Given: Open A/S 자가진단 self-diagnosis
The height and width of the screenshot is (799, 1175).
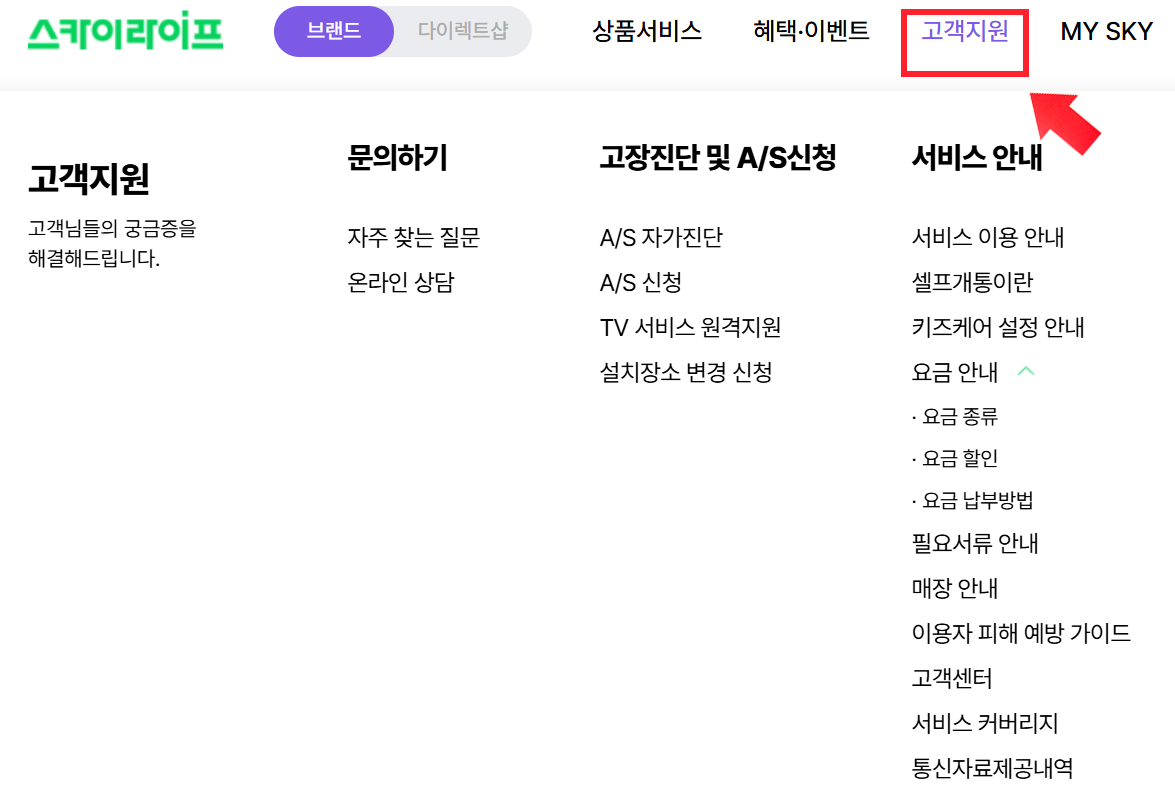Looking at the screenshot, I should [663, 238].
